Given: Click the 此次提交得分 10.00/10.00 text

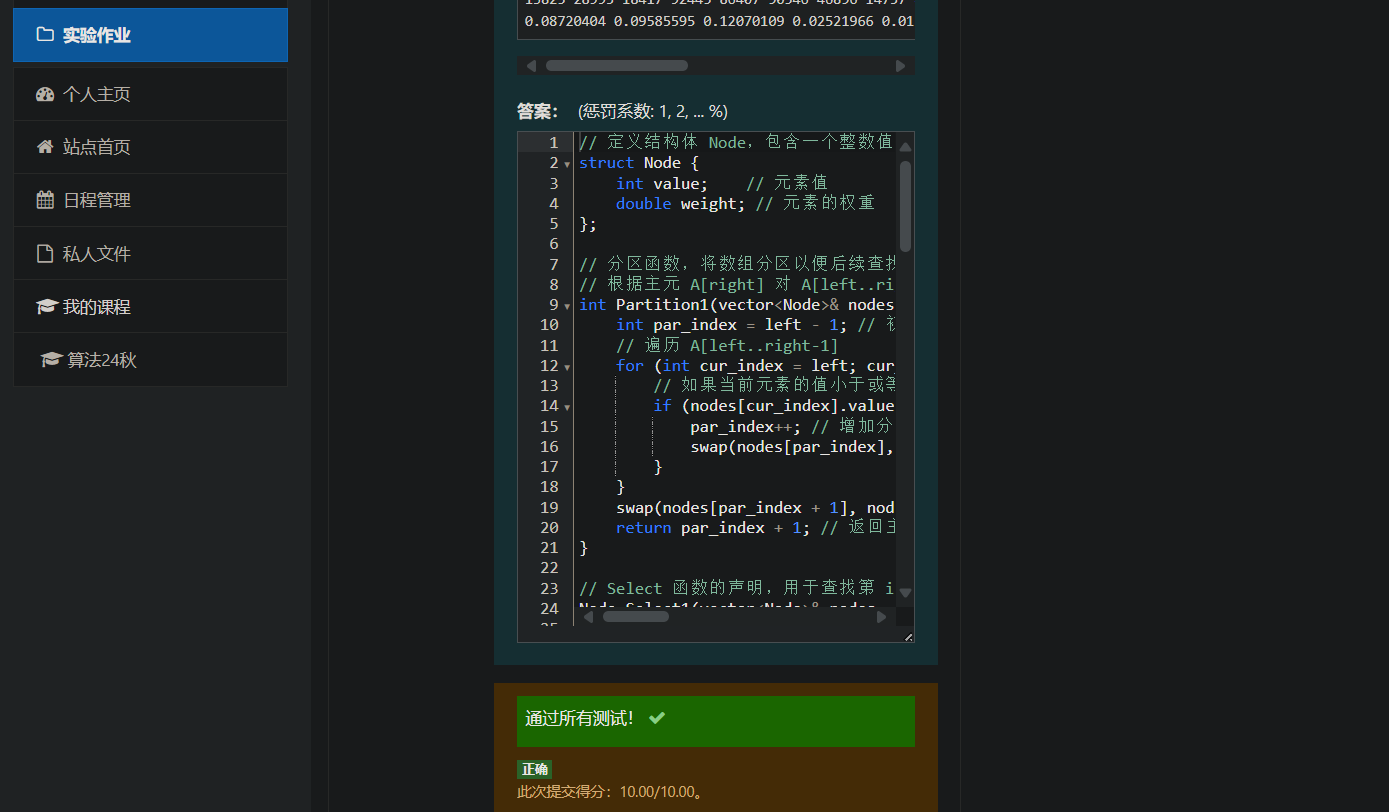Looking at the screenshot, I should click(610, 792).
